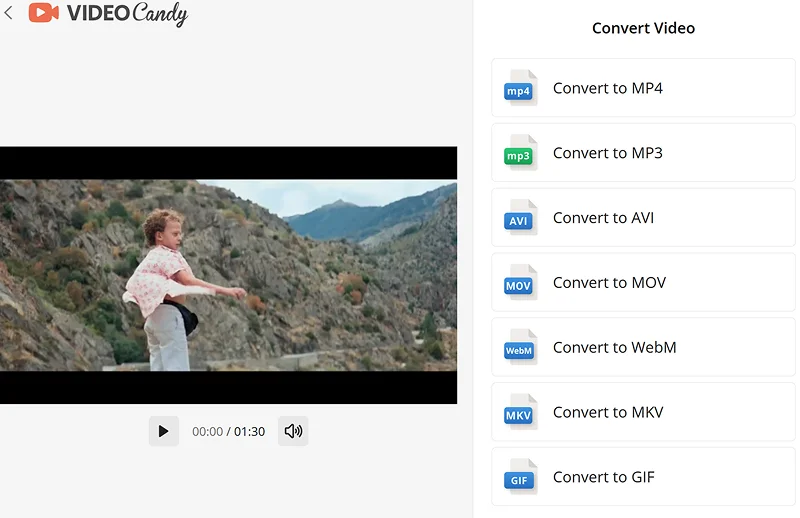Mute the video using the speaker icon
The image size is (800, 518).
[x=293, y=431]
